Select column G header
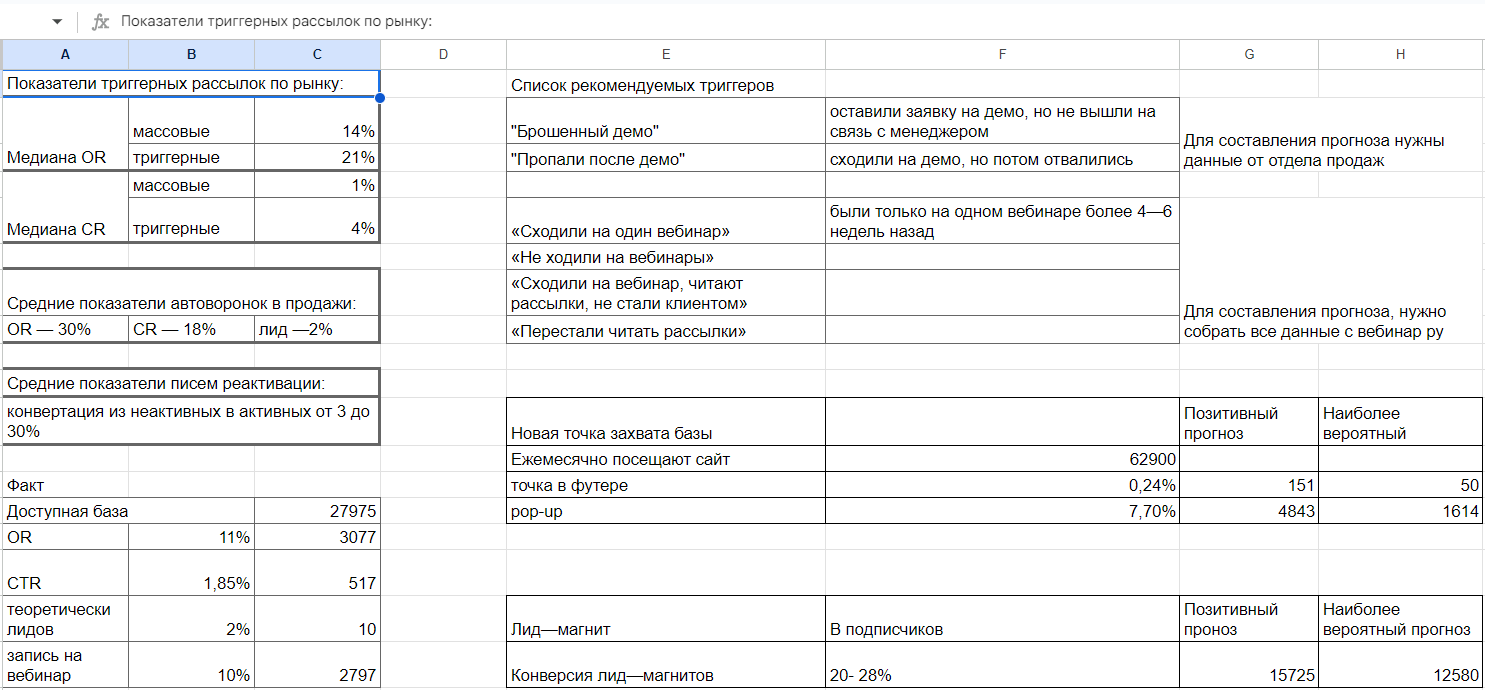The width and height of the screenshot is (1485, 690). pyautogui.click(x=1249, y=55)
